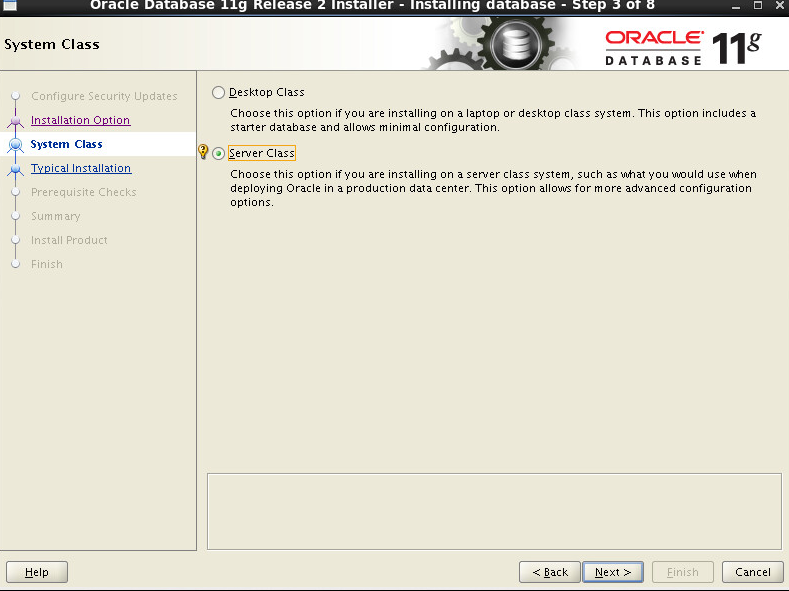Click the Help button
789x591 pixels.
(37, 572)
